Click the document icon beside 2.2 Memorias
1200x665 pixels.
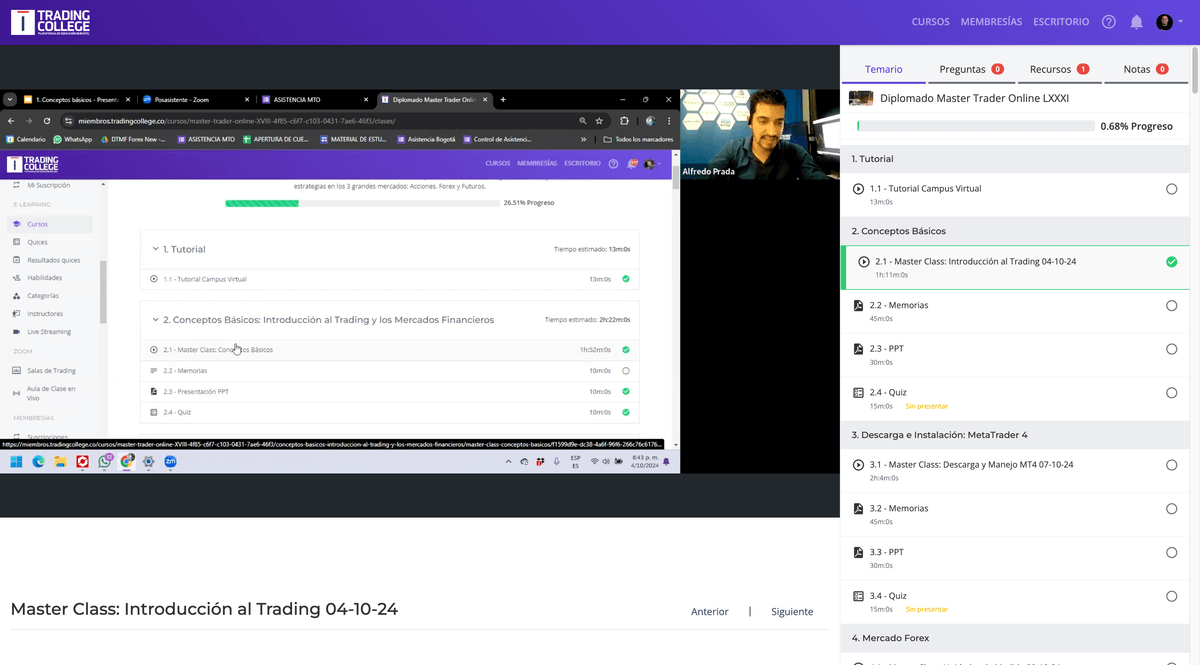coord(858,305)
